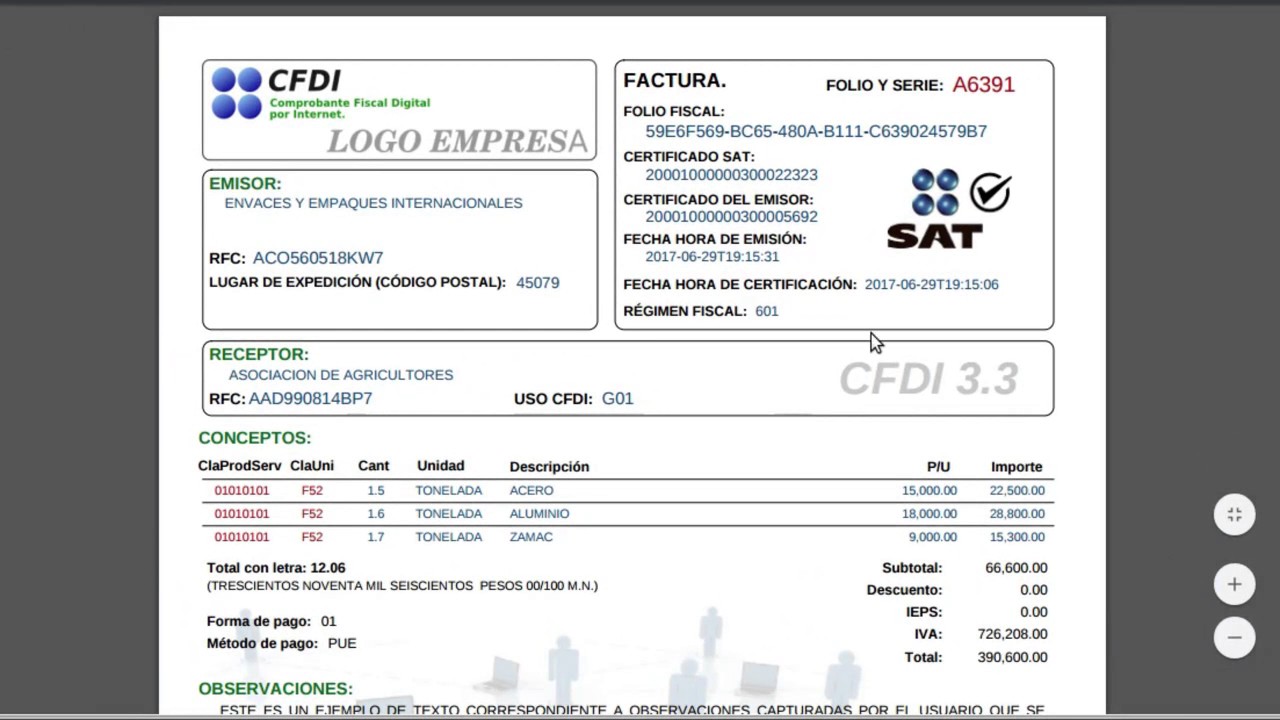Select the folio fiscal UUID text

pyautogui.click(x=816, y=131)
